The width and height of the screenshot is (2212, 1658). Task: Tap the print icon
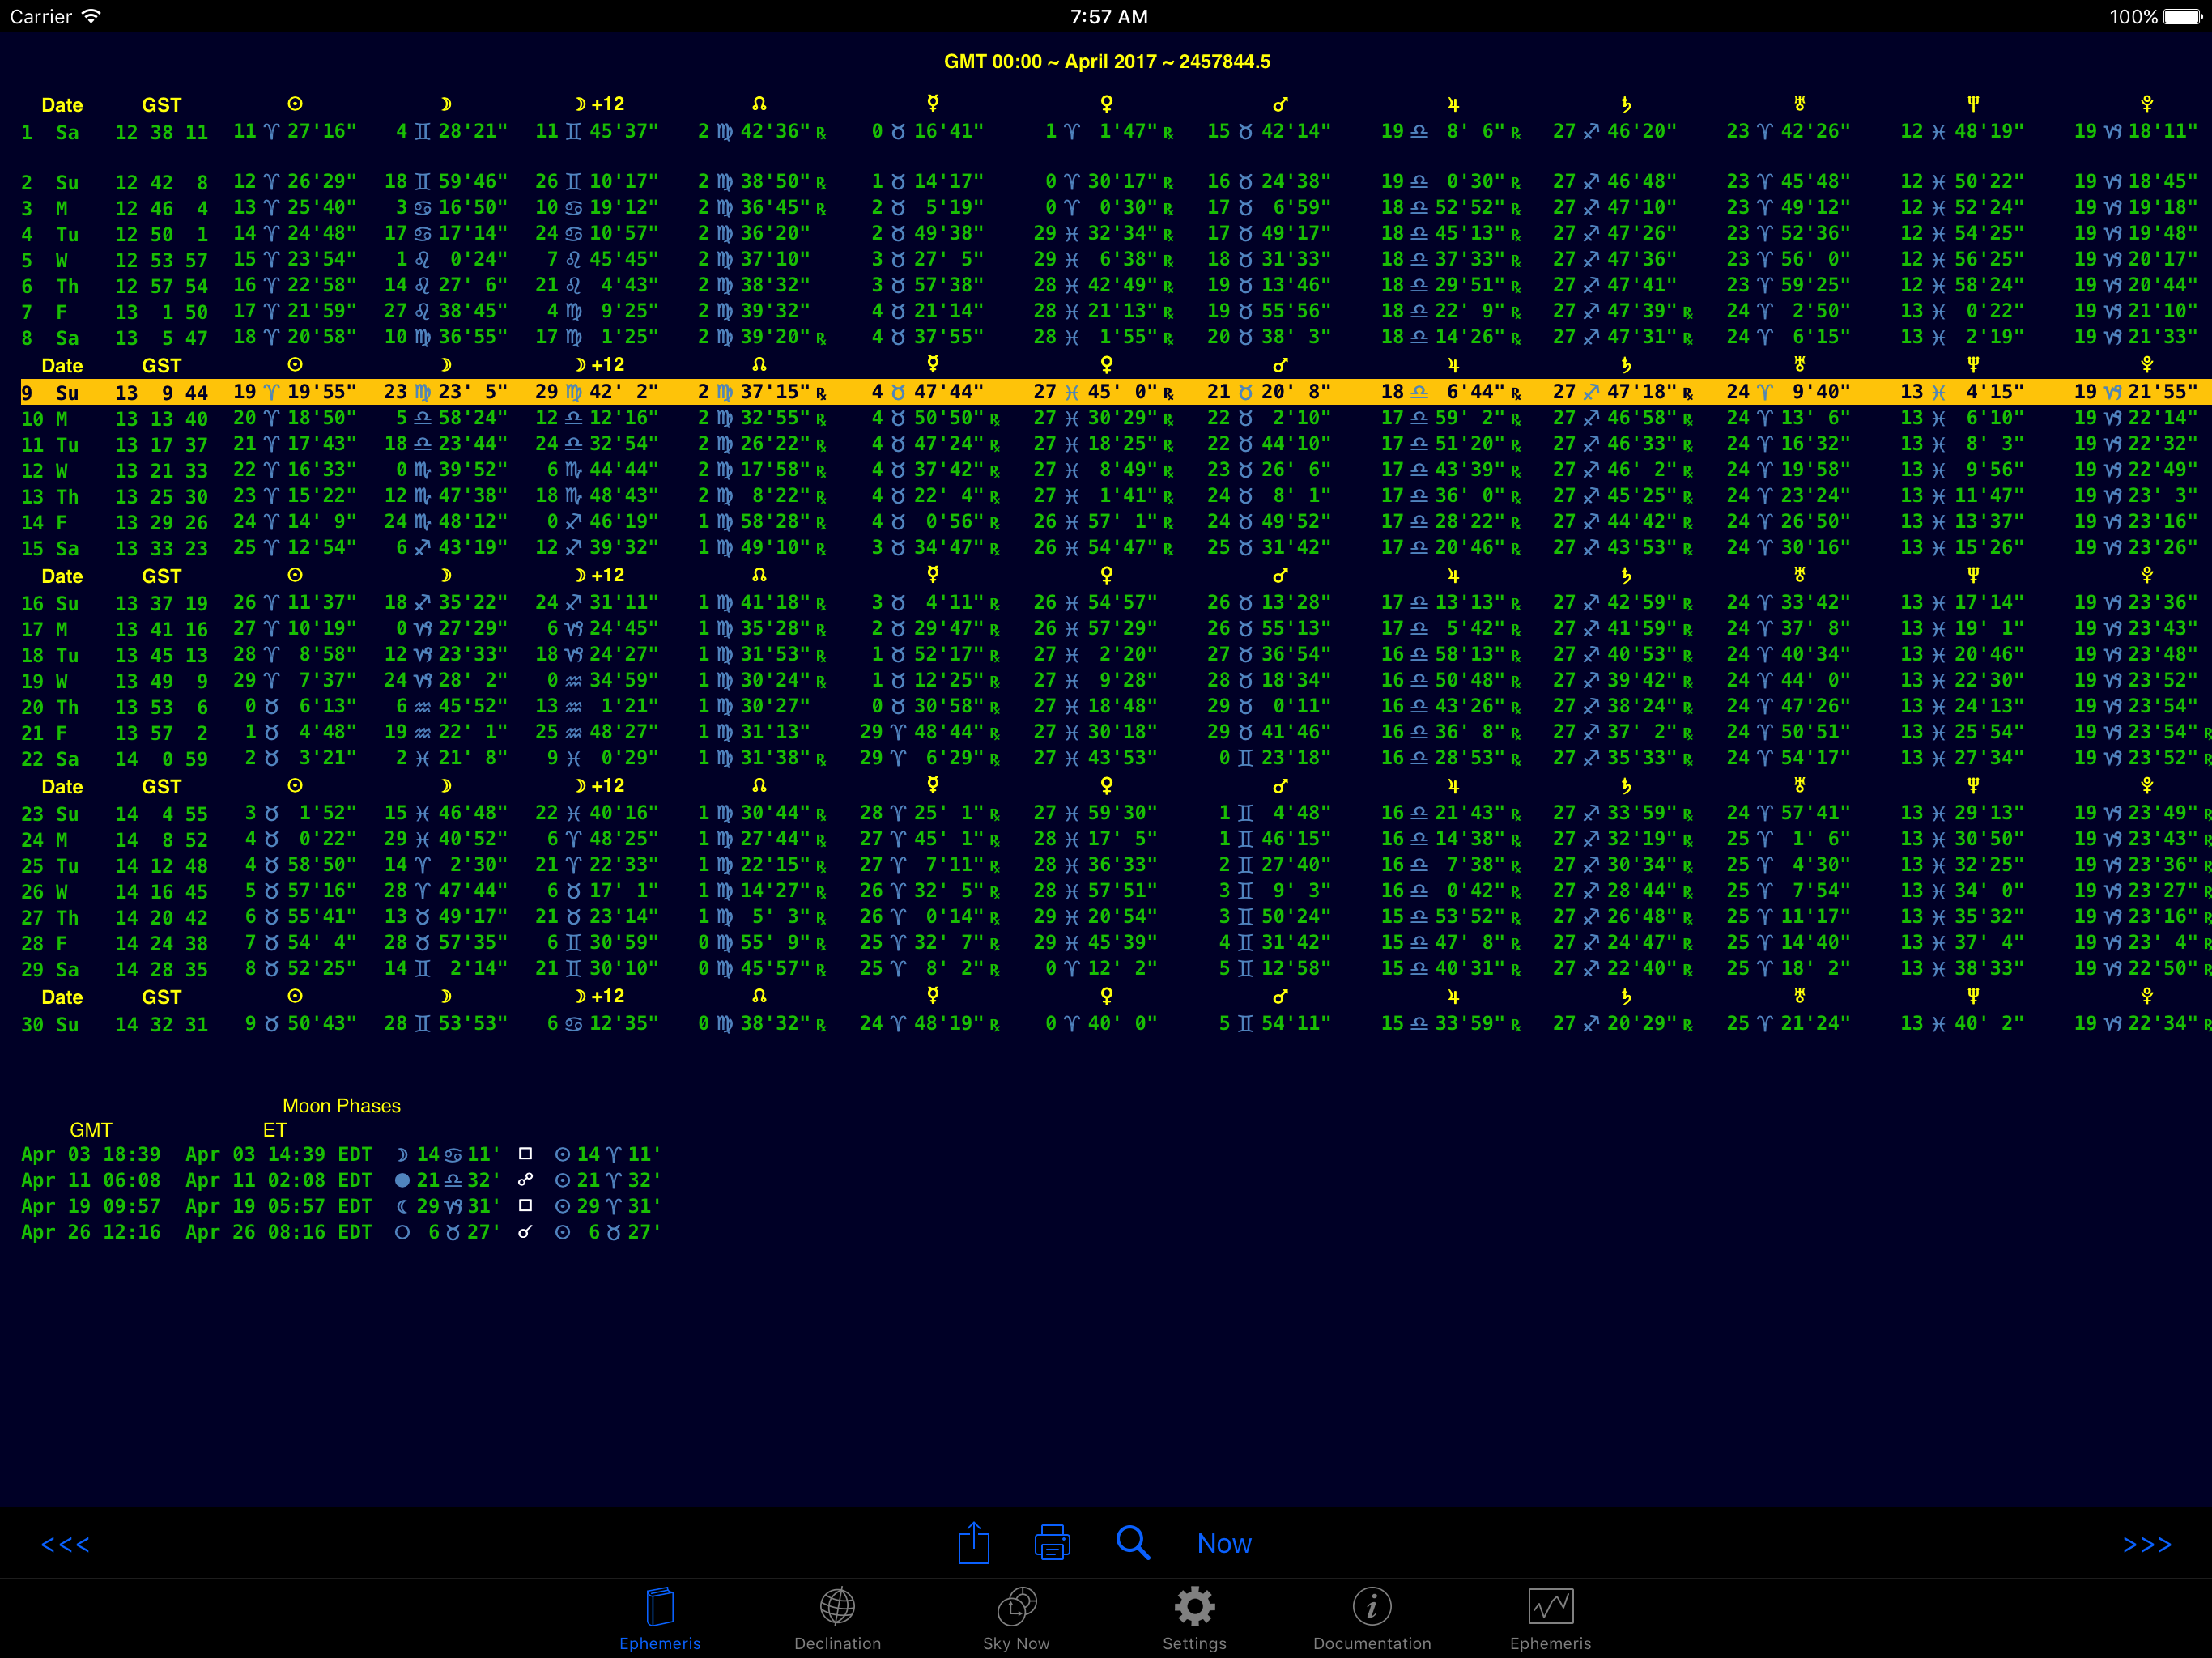point(1052,1543)
